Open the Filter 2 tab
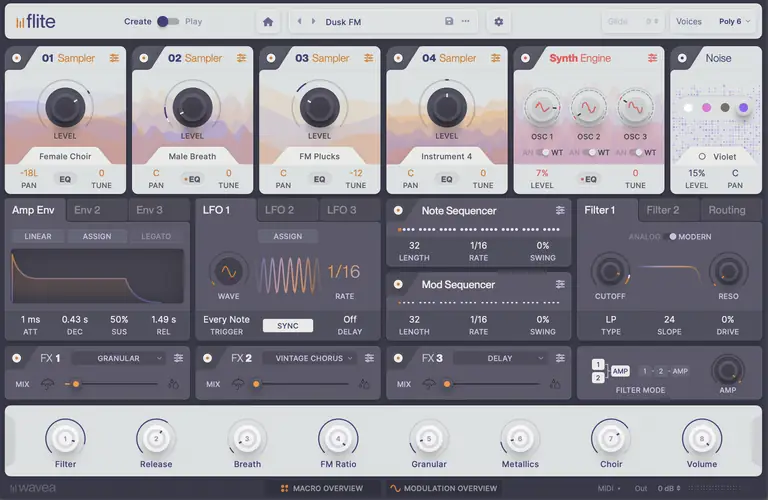The image size is (768, 500). point(662,210)
